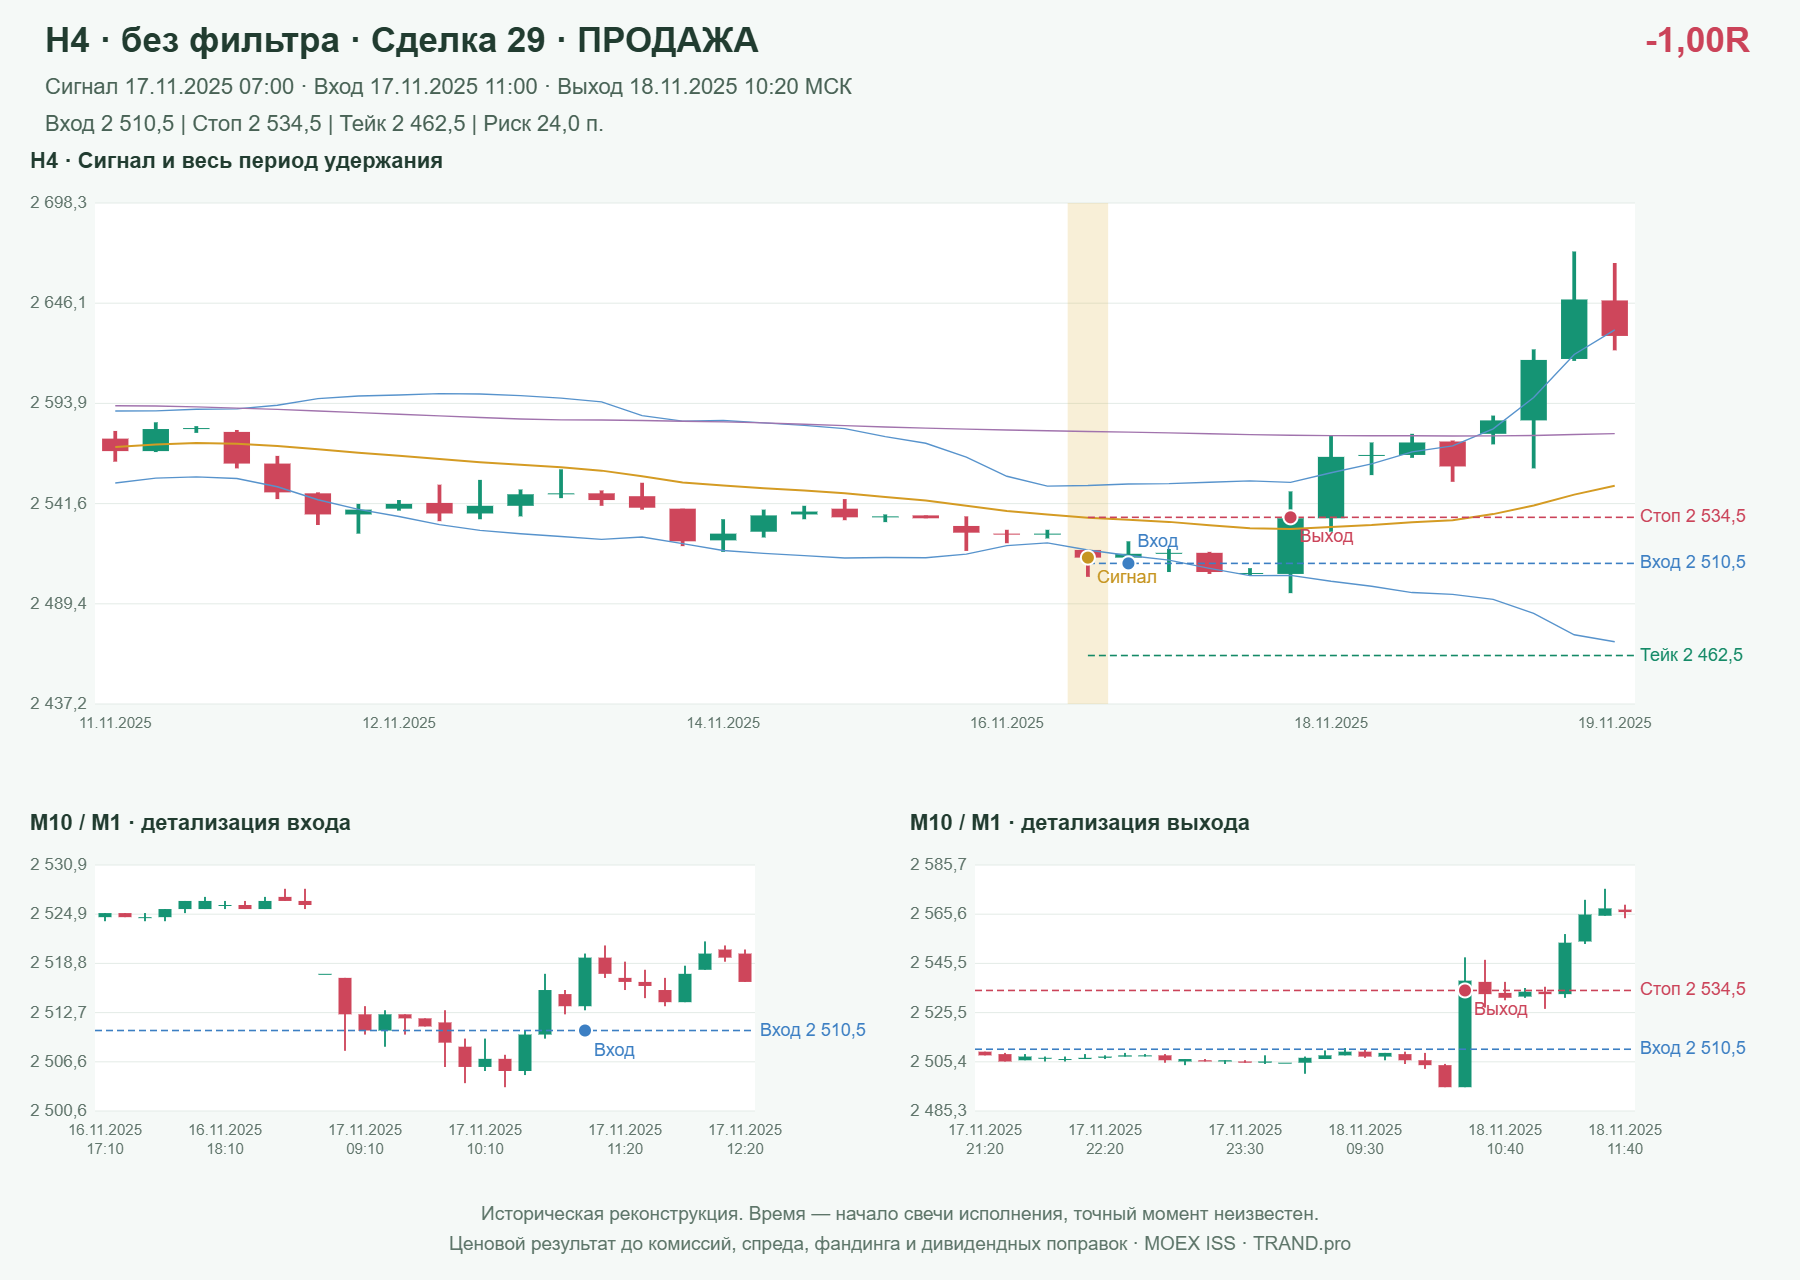1800x1280 pixels.
Task: Click the 2 698,3 price axis label
Action: (x=58, y=203)
